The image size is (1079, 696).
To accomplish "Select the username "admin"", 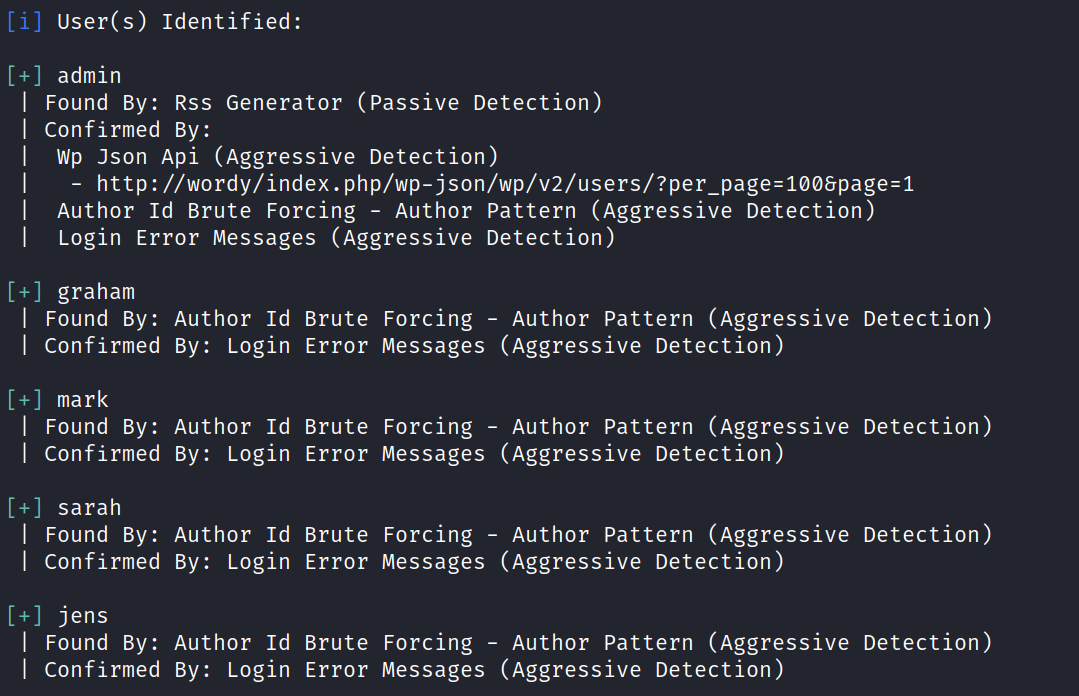I will point(89,75).
